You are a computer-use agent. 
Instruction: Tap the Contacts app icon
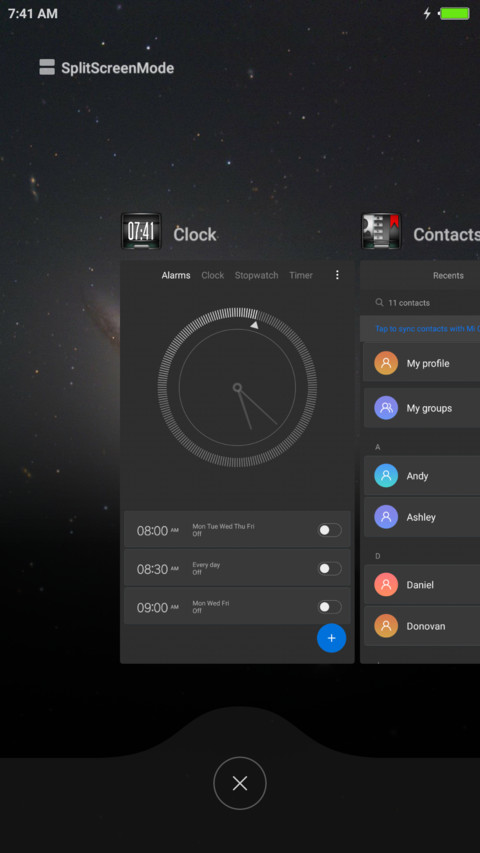click(381, 231)
